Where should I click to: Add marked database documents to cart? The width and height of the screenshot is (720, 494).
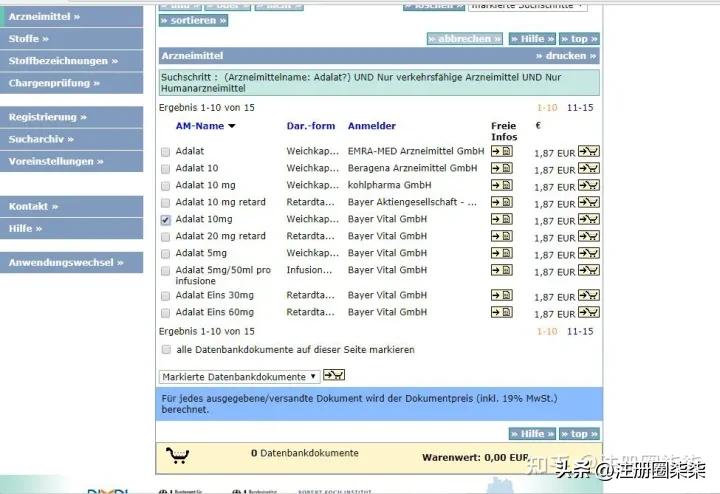[x=334, y=375]
